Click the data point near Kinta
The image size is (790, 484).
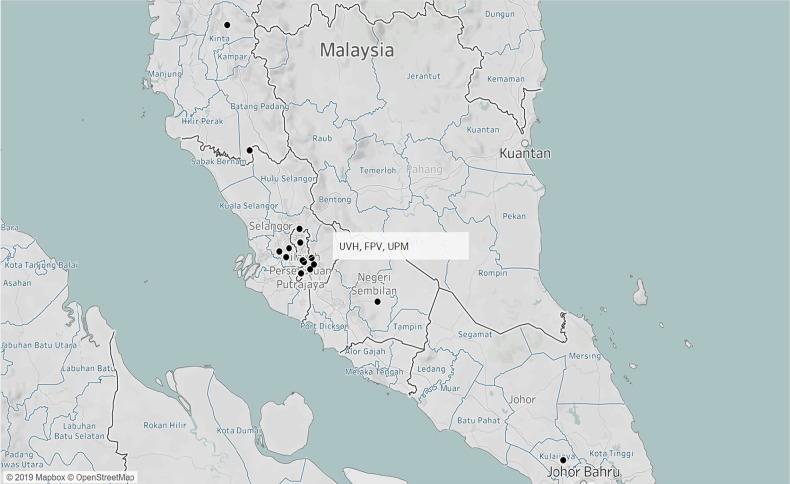coord(227,24)
